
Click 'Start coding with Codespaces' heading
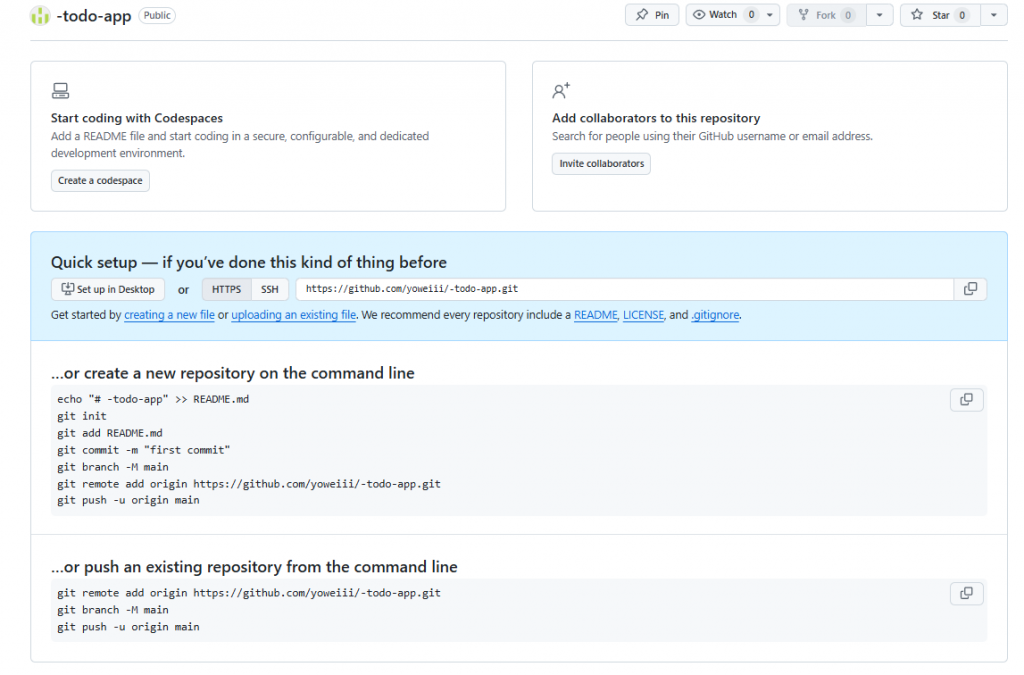click(136, 118)
